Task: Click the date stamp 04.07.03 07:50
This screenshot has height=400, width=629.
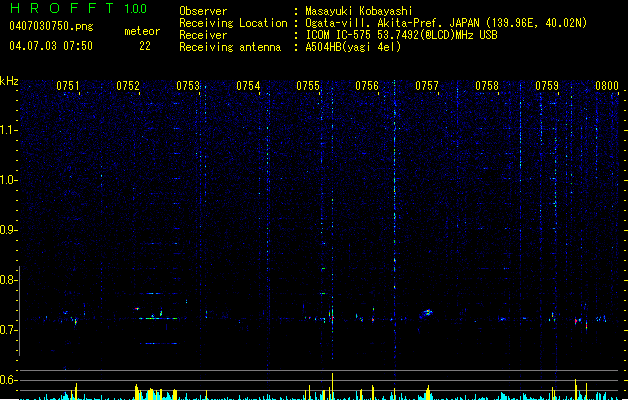Action: tap(51, 46)
